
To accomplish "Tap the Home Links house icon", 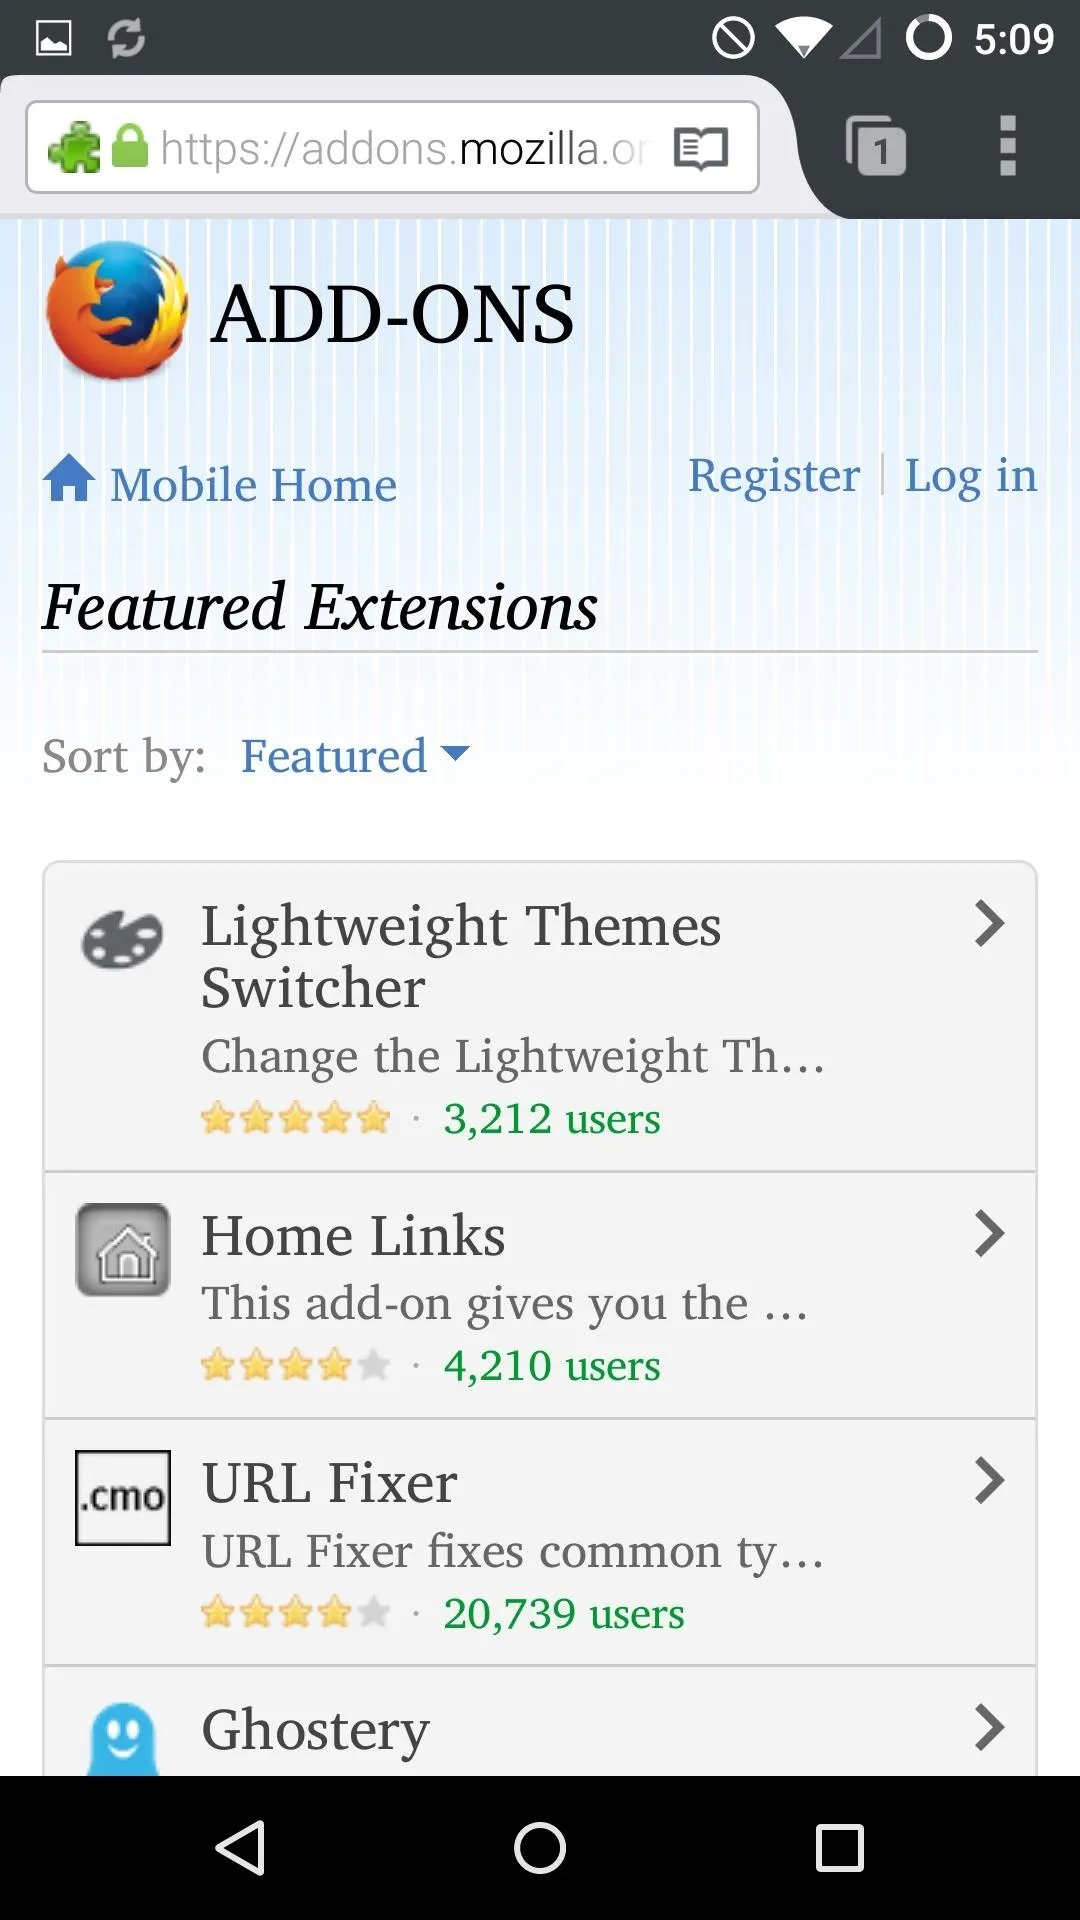I will point(123,1250).
